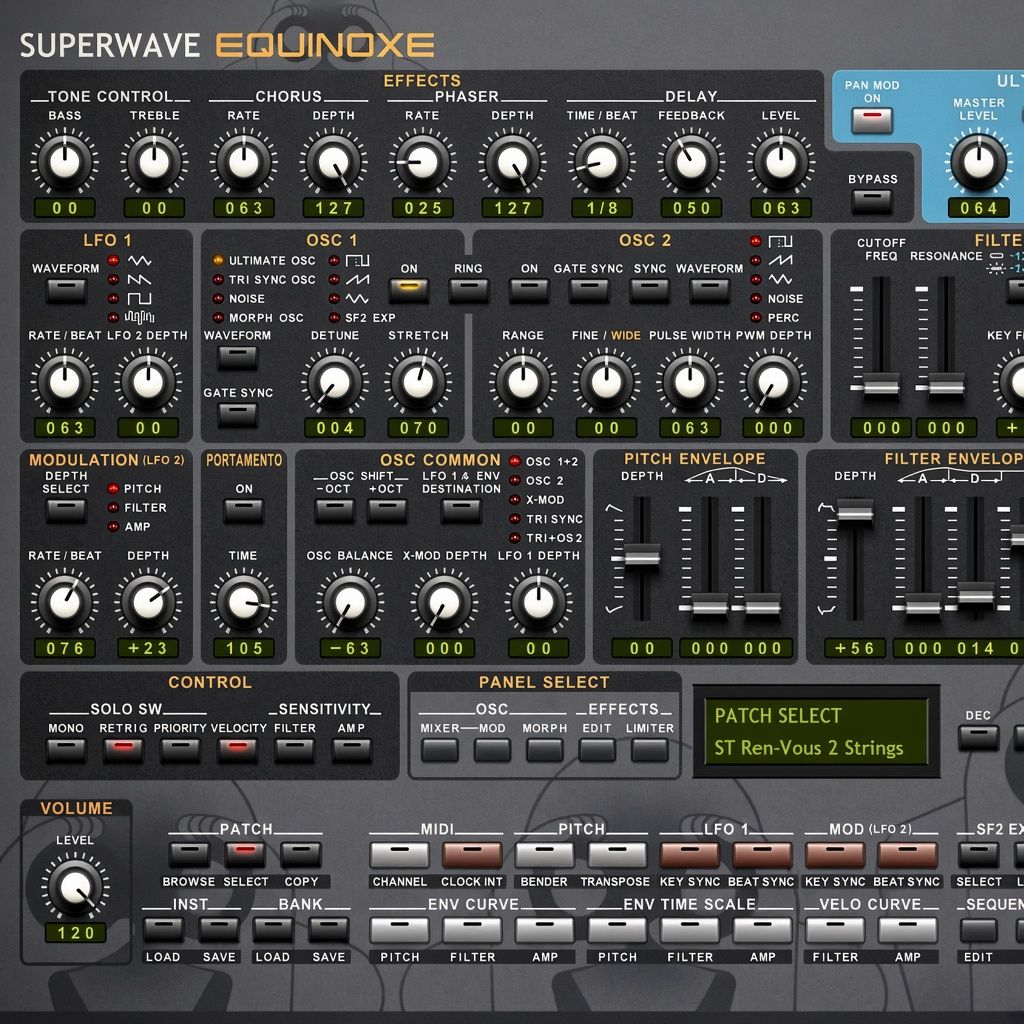Toggle the OSC 2 Sync button
This screenshot has height=1024, width=1024.
tap(650, 291)
